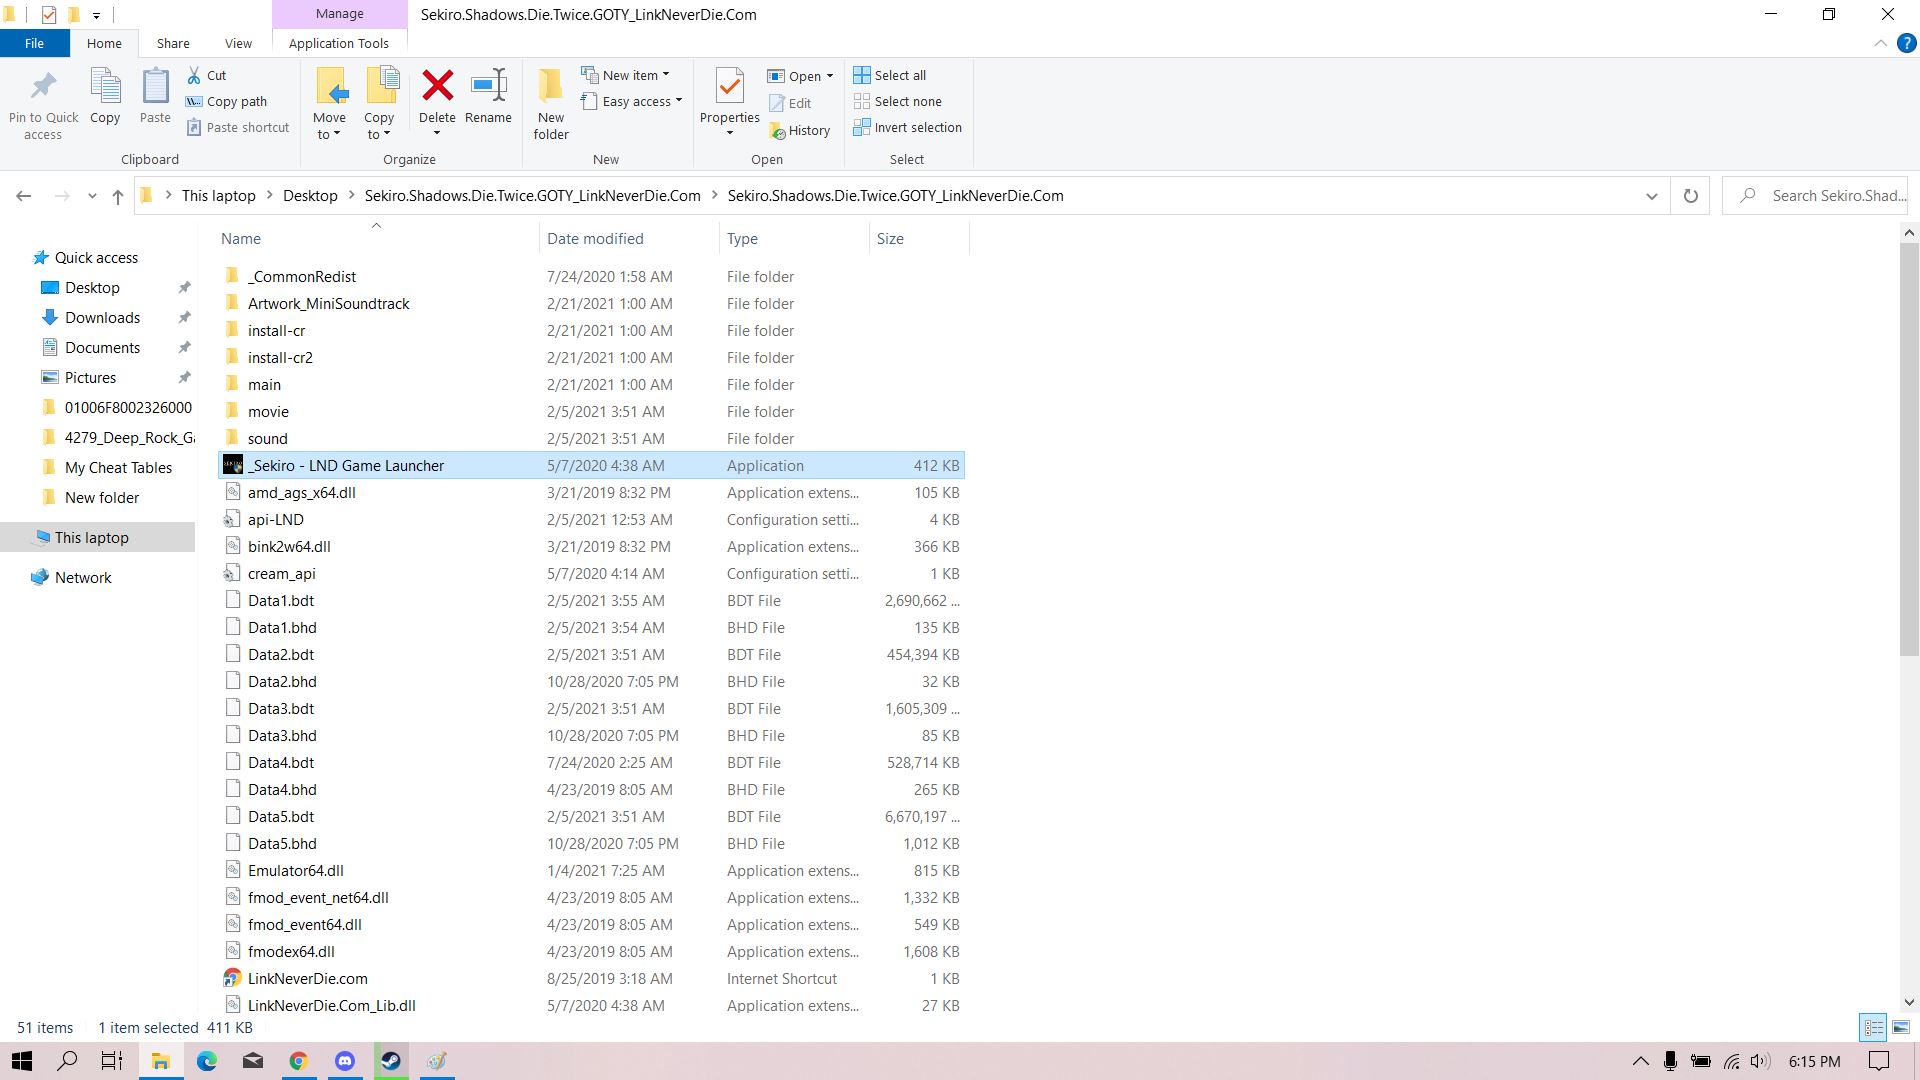Screen dimensions: 1920x1080
Task: Sort by the Type column header
Action: click(x=794, y=238)
